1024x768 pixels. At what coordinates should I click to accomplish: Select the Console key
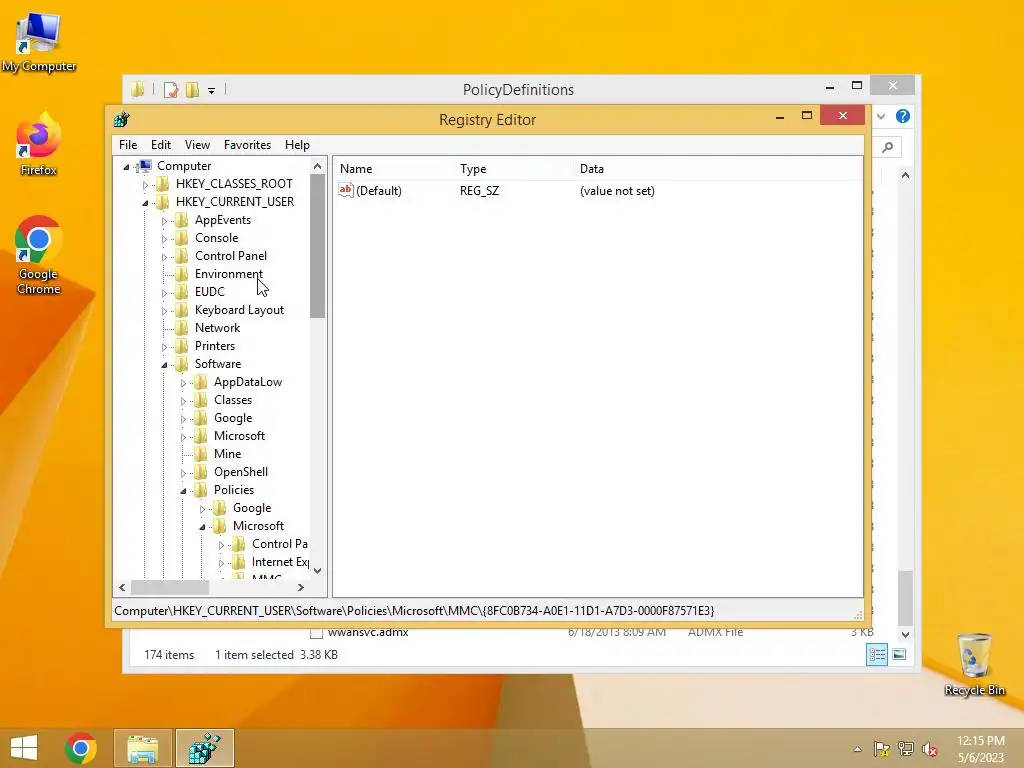[x=216, y=238]
